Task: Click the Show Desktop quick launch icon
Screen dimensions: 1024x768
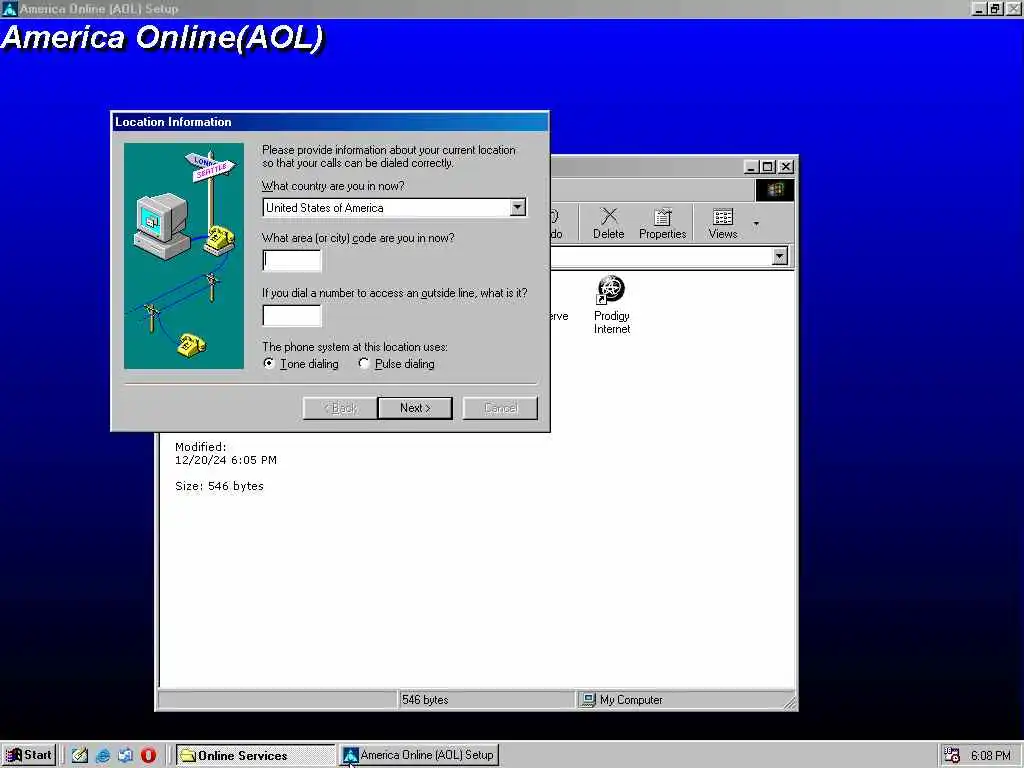Action: click(80, 756)
